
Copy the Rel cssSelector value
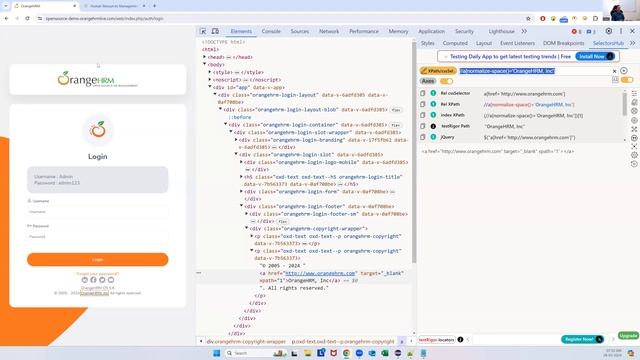coord(422,93)
